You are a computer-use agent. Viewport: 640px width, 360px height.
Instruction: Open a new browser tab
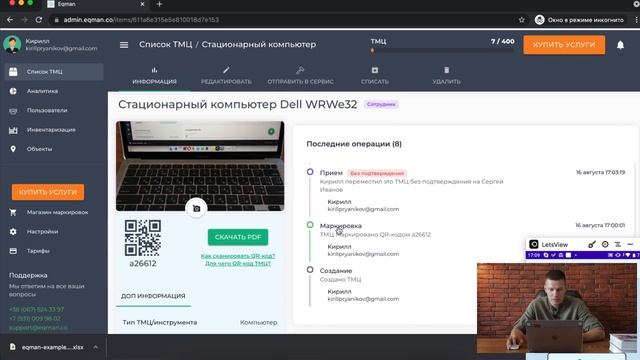(x=159, y=4)
